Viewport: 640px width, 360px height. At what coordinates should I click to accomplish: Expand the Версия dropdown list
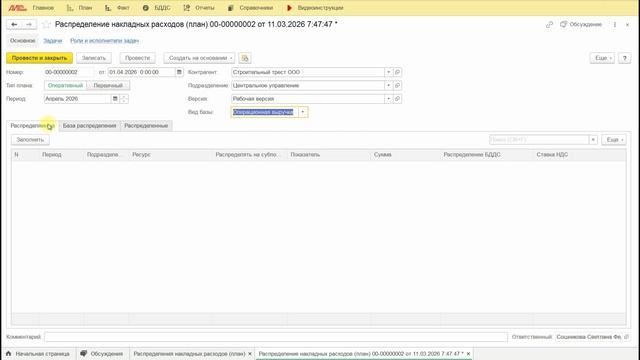click(x=389, y=99)
